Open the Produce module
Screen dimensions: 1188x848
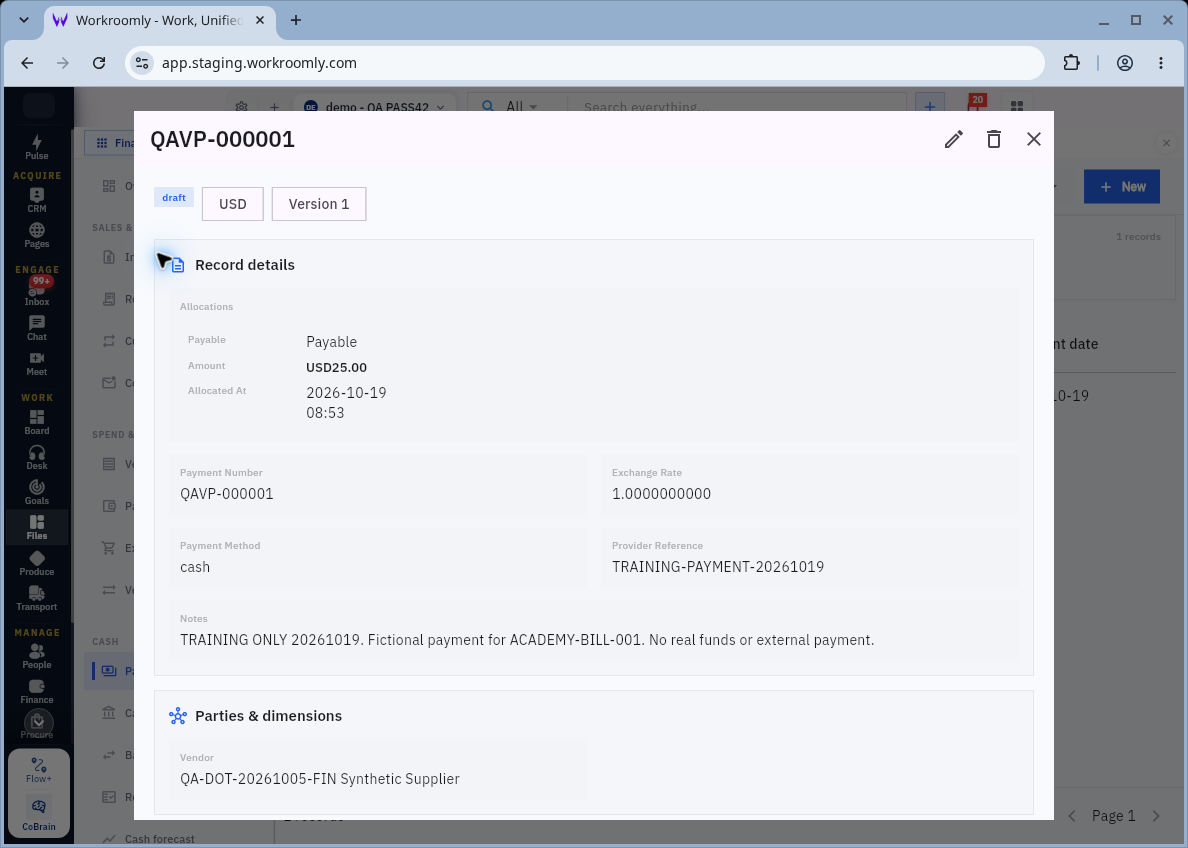pos(36,563)
